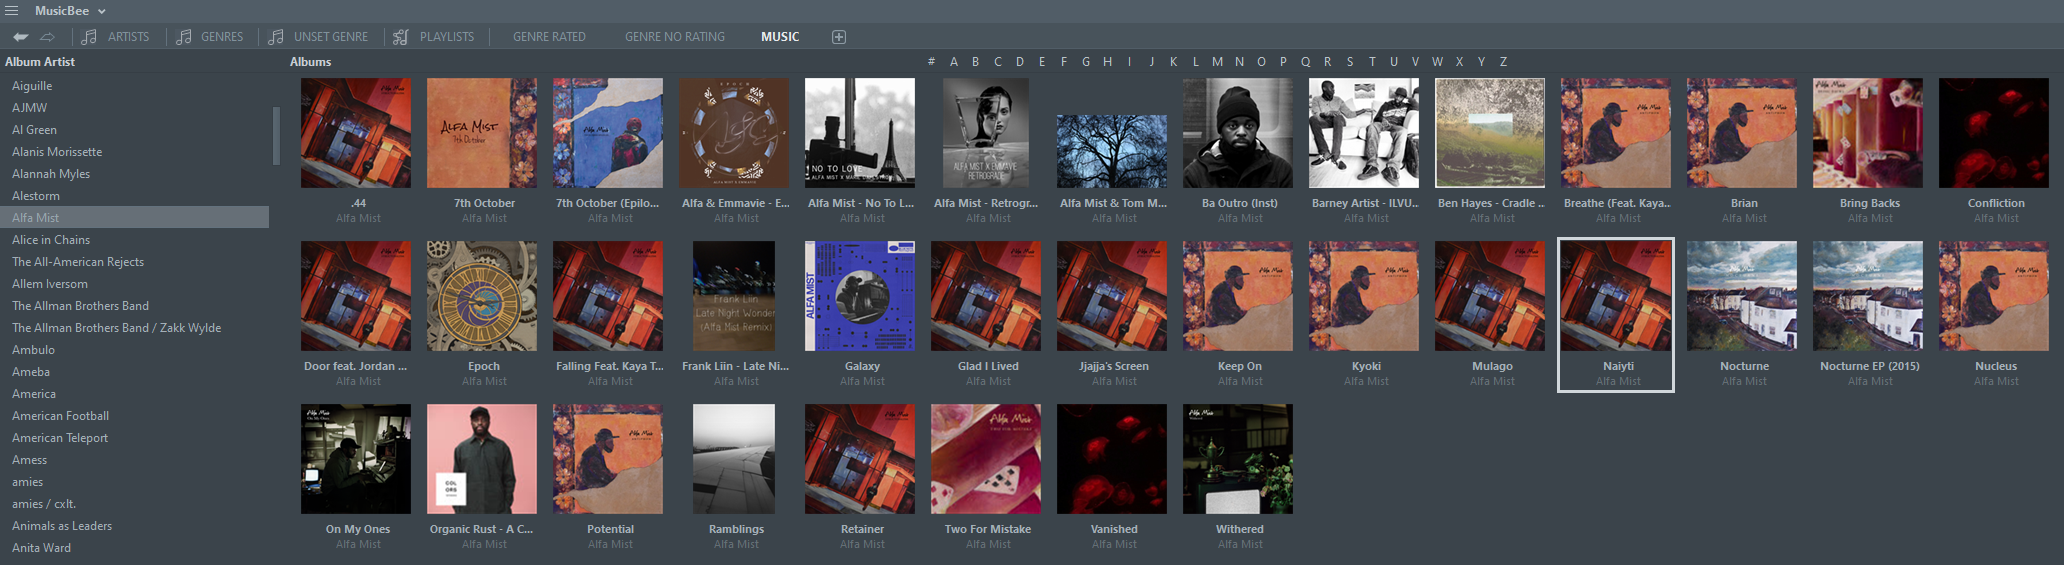Go forward with the right arrow
The width and height of the screenshot is (2064, 565).
(x=47, y=37)
